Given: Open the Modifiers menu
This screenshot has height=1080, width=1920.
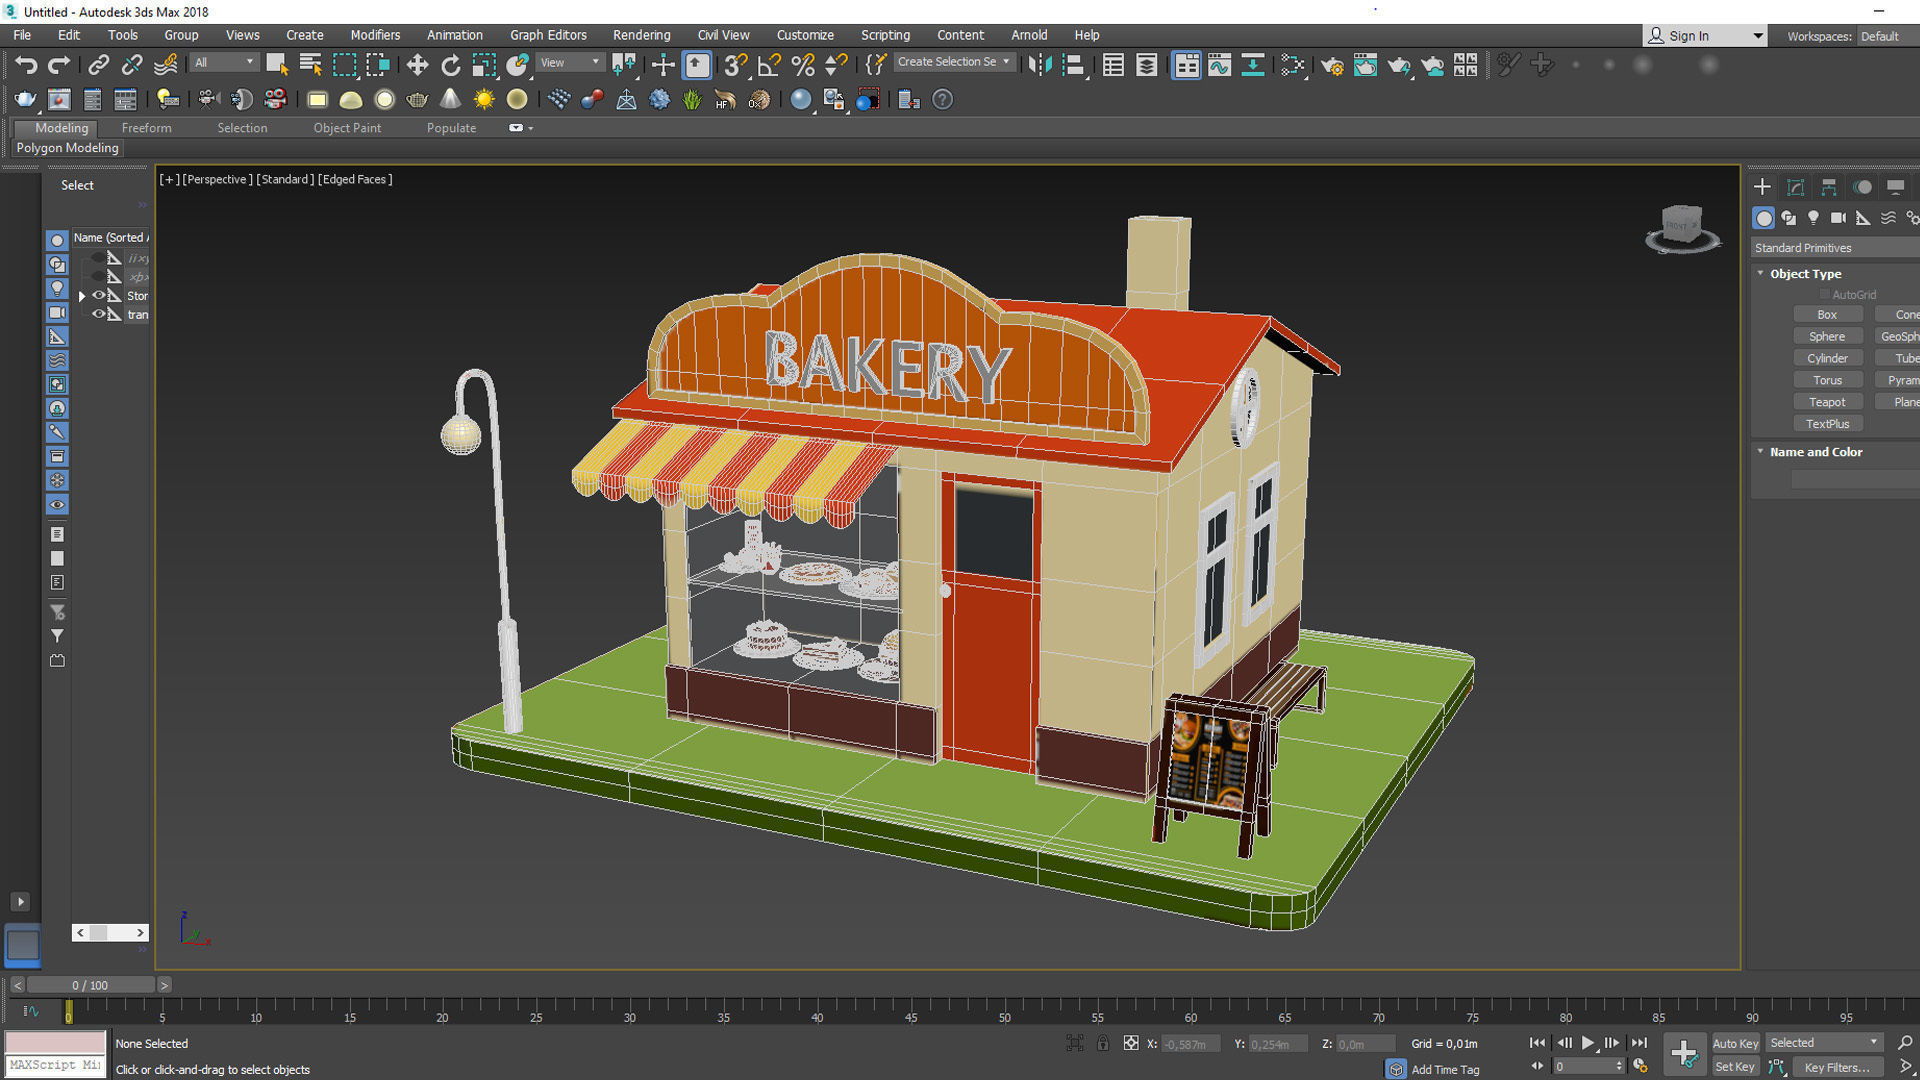Looking at the screenshot, I should coord(375,35).
